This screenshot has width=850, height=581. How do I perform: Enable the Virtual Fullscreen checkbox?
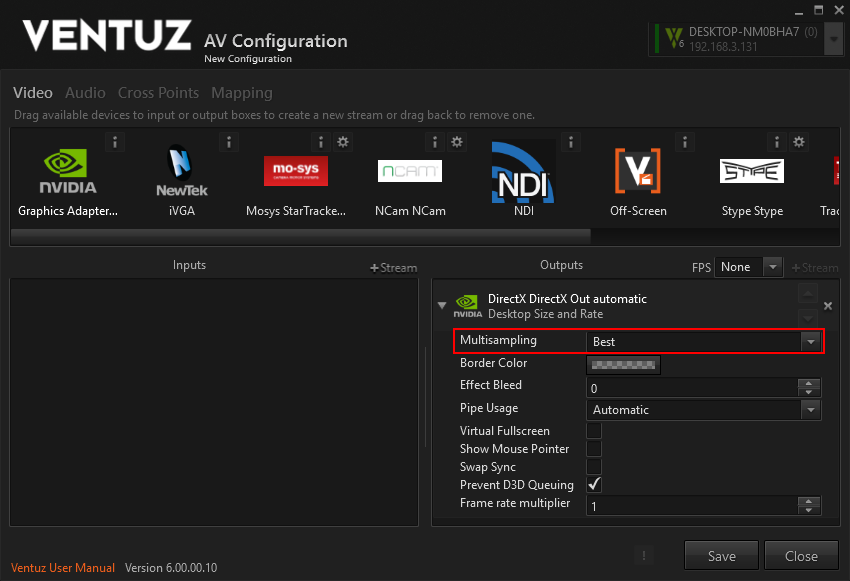(594, 431)
